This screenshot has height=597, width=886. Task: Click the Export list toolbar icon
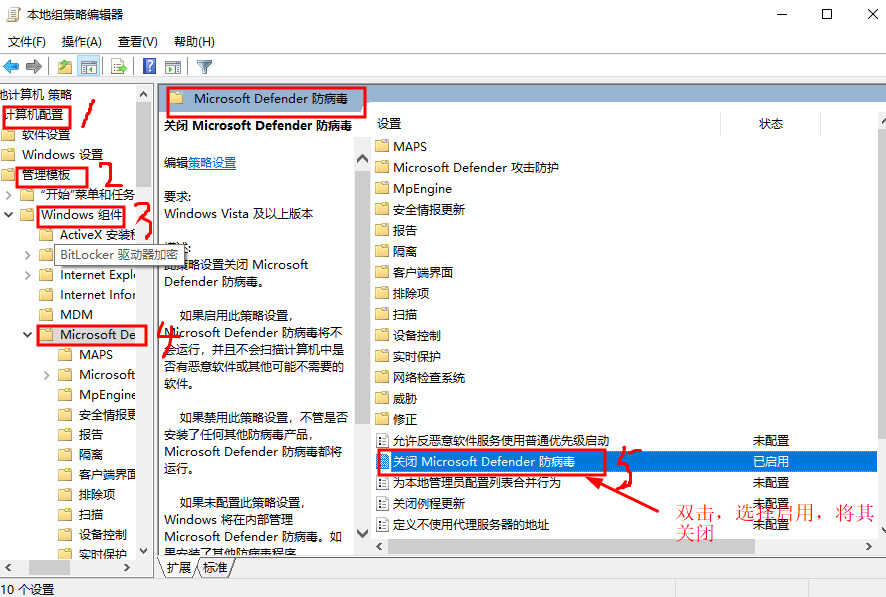[x=119, y=67]
